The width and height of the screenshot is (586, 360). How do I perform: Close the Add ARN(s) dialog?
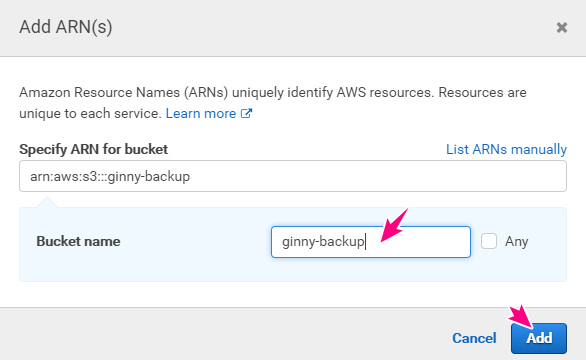click(x=562, y=27)
